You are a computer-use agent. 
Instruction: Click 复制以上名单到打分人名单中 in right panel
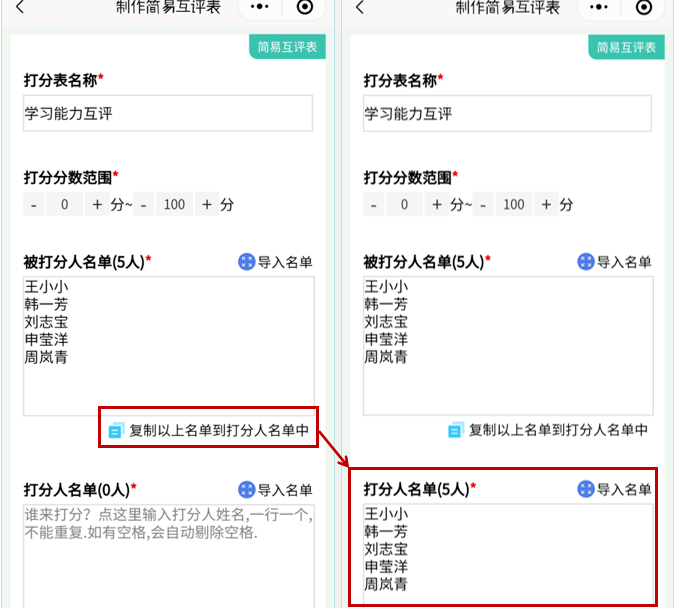[559, 430]
